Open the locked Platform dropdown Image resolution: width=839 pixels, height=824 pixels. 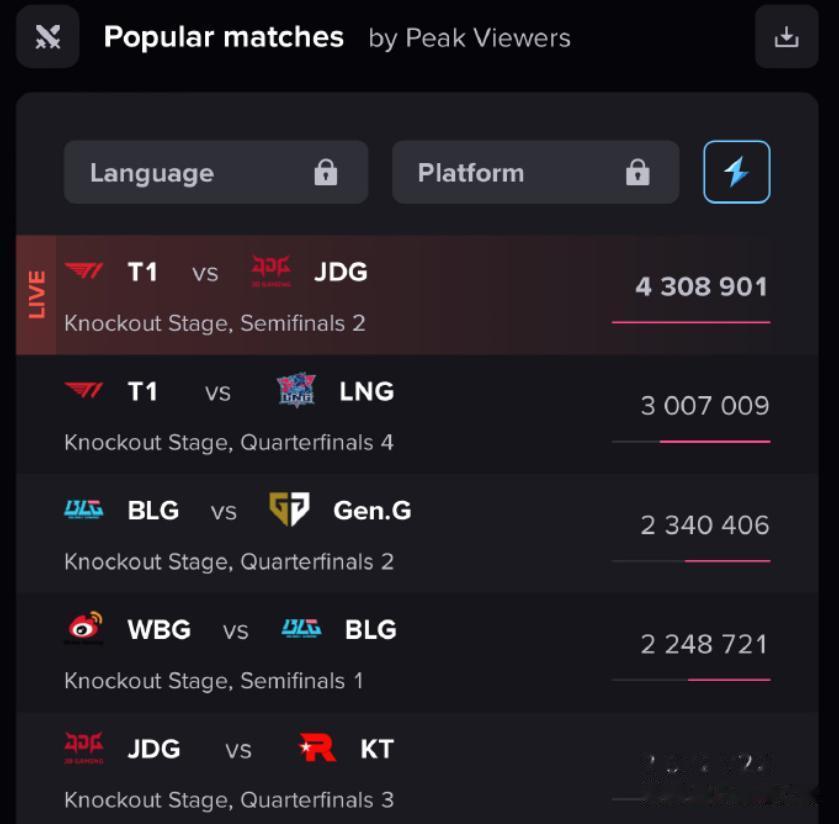(536, 172)
